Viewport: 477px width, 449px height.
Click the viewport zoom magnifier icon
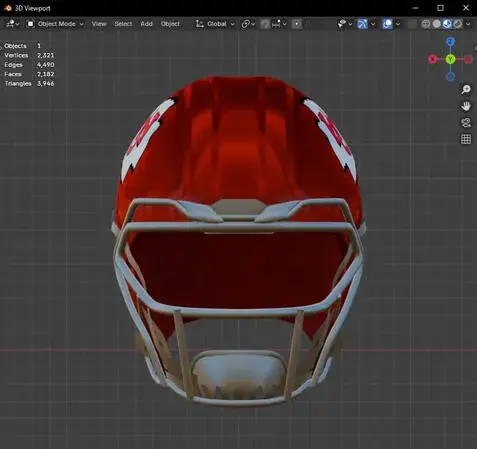point(466,89)
